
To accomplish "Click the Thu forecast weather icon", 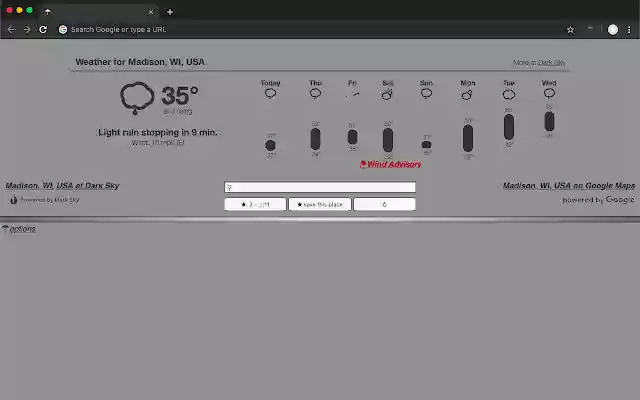I will [x=315, y=94].
